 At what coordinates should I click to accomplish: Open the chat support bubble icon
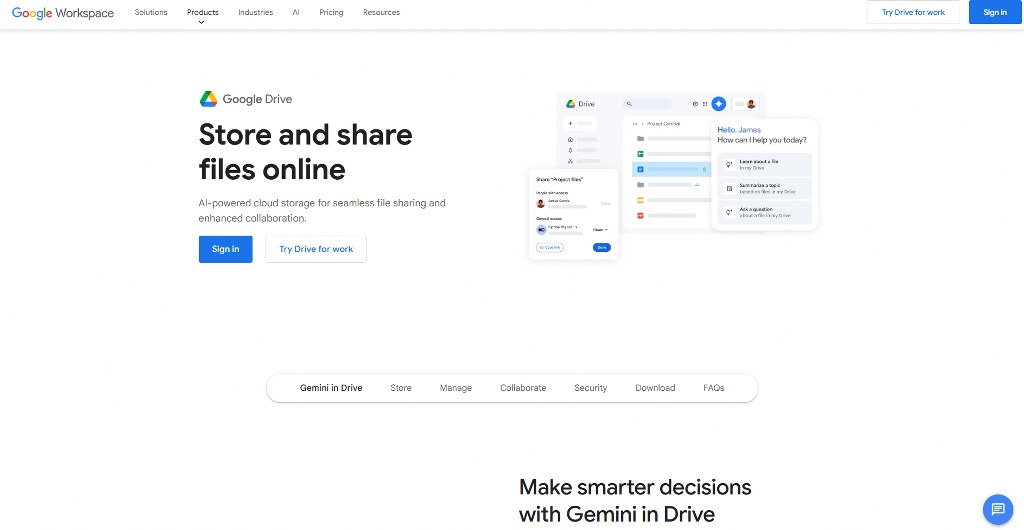[997, 509]
